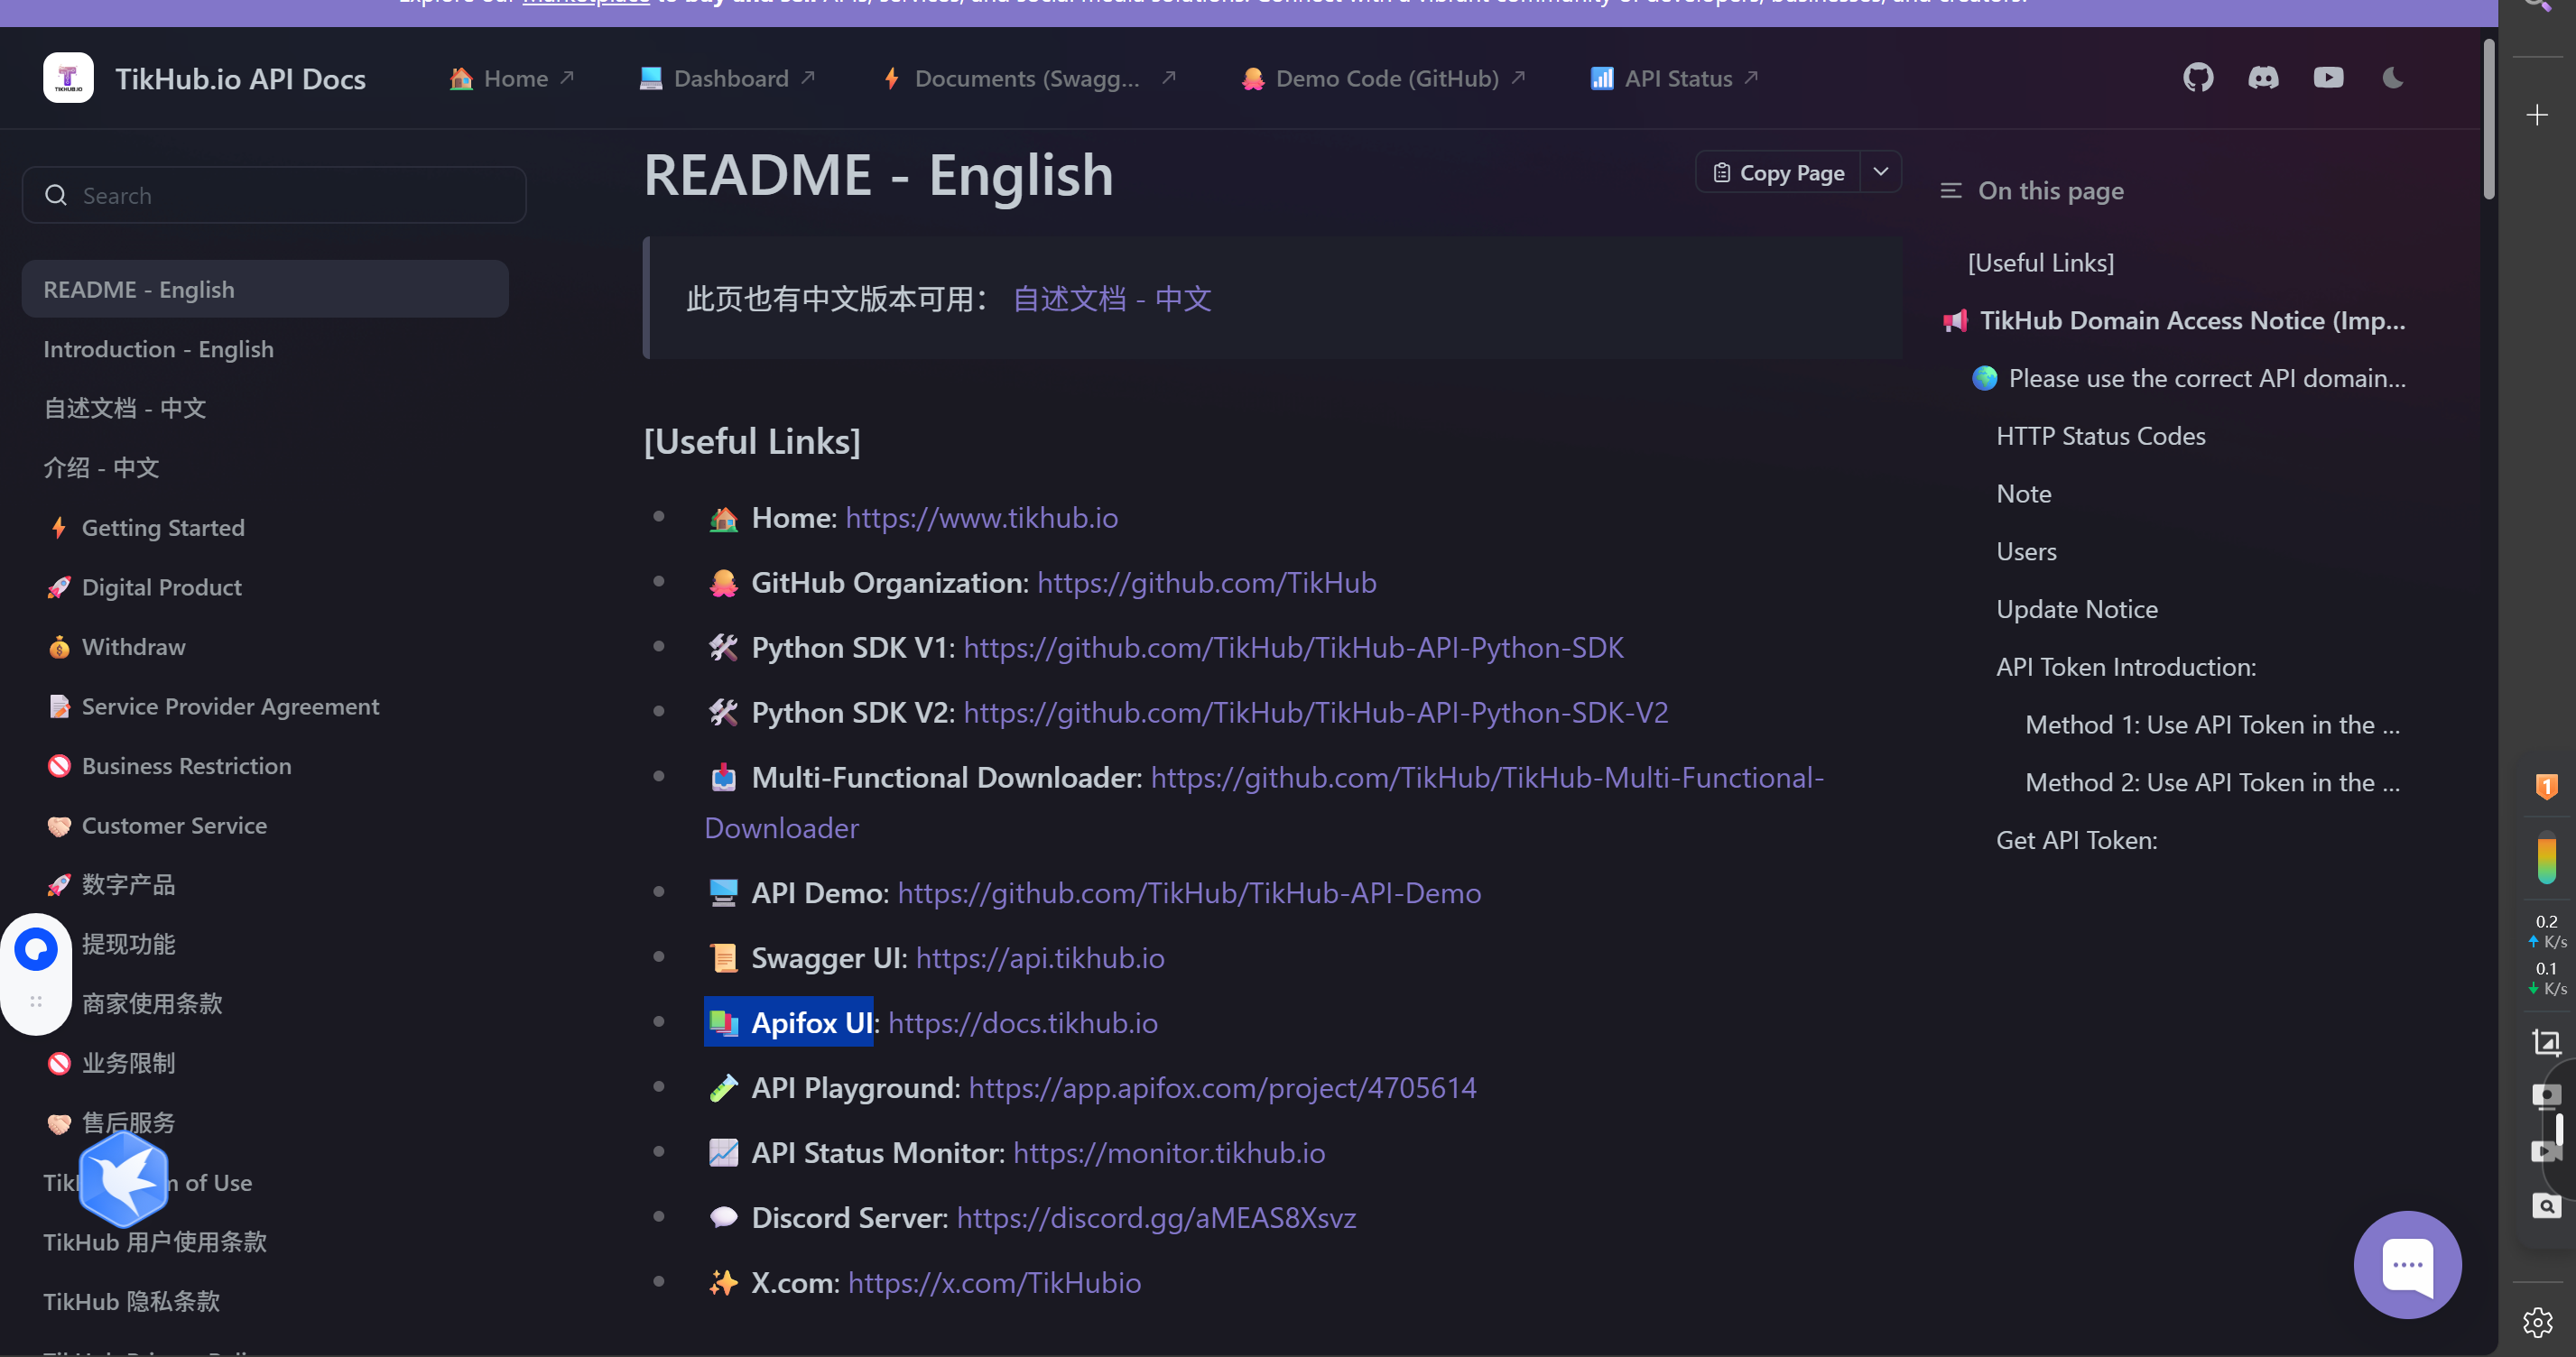The image size is (2576, 1357).
Task: Open the docs.tikhub.io link
Action: click(x=1023, y=1023)
